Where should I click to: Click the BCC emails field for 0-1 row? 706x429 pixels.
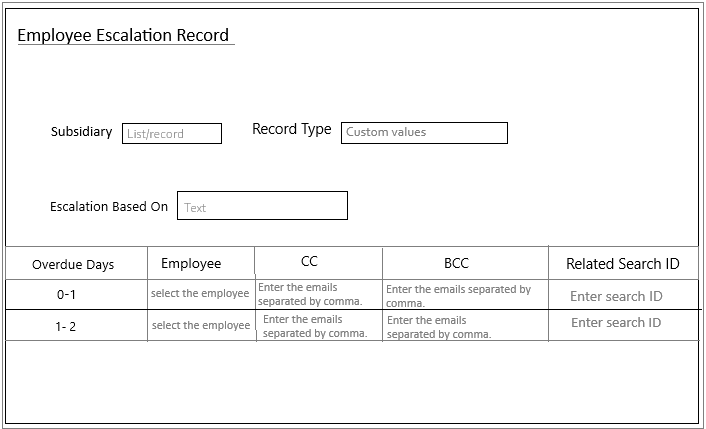pyautogui.click(x=465, y=295)
